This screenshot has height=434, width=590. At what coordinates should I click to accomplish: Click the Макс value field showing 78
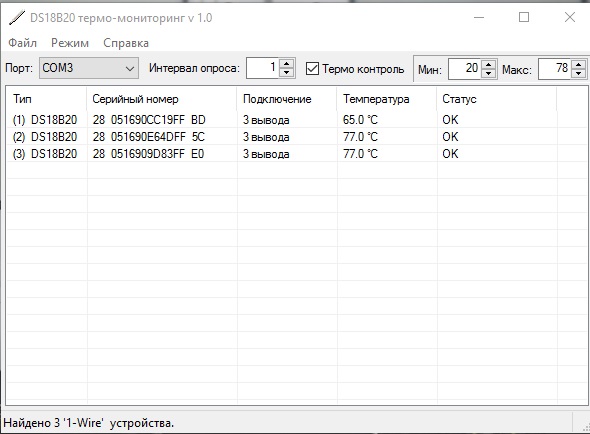pyautogui.click(x=555, y=69)
